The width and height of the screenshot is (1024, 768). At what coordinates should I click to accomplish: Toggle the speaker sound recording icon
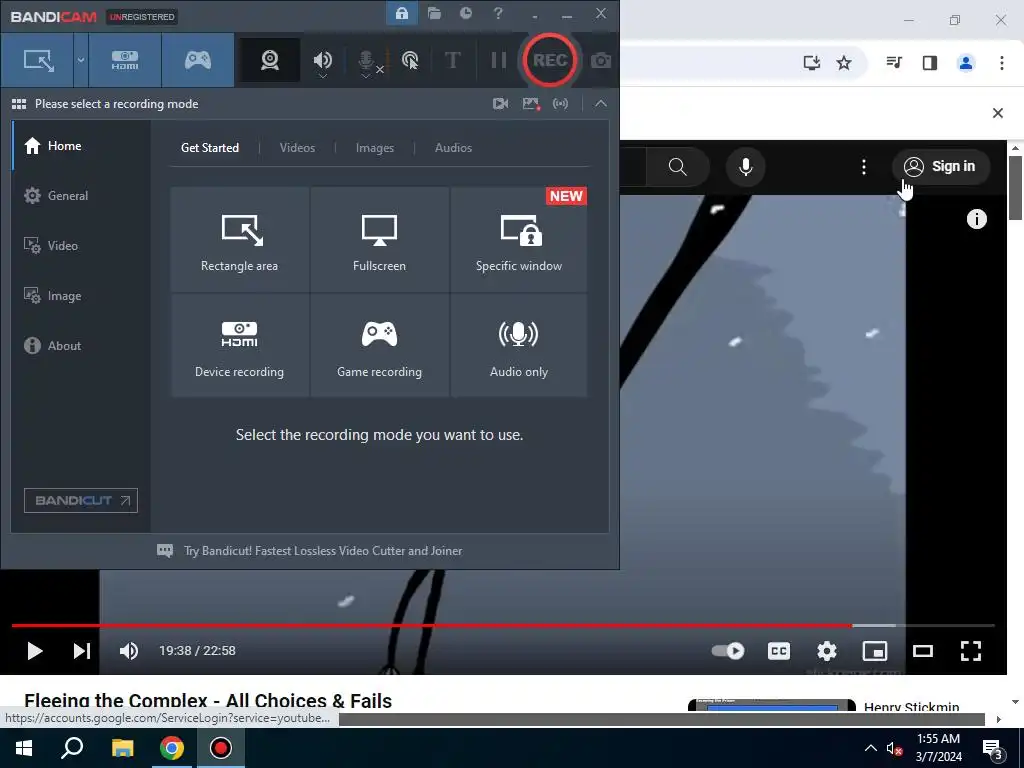point(323,61)
